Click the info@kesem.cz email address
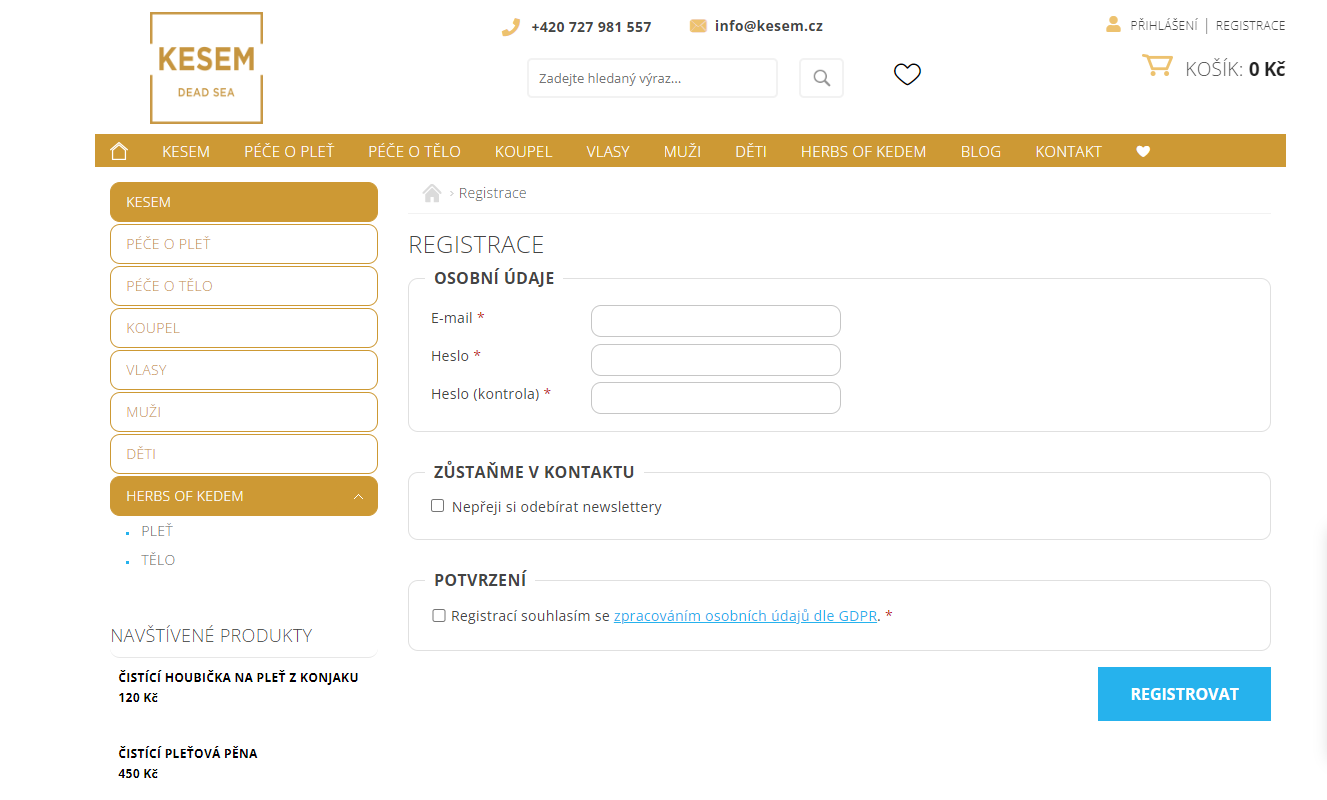1327x800 pixels. point(768,26)
